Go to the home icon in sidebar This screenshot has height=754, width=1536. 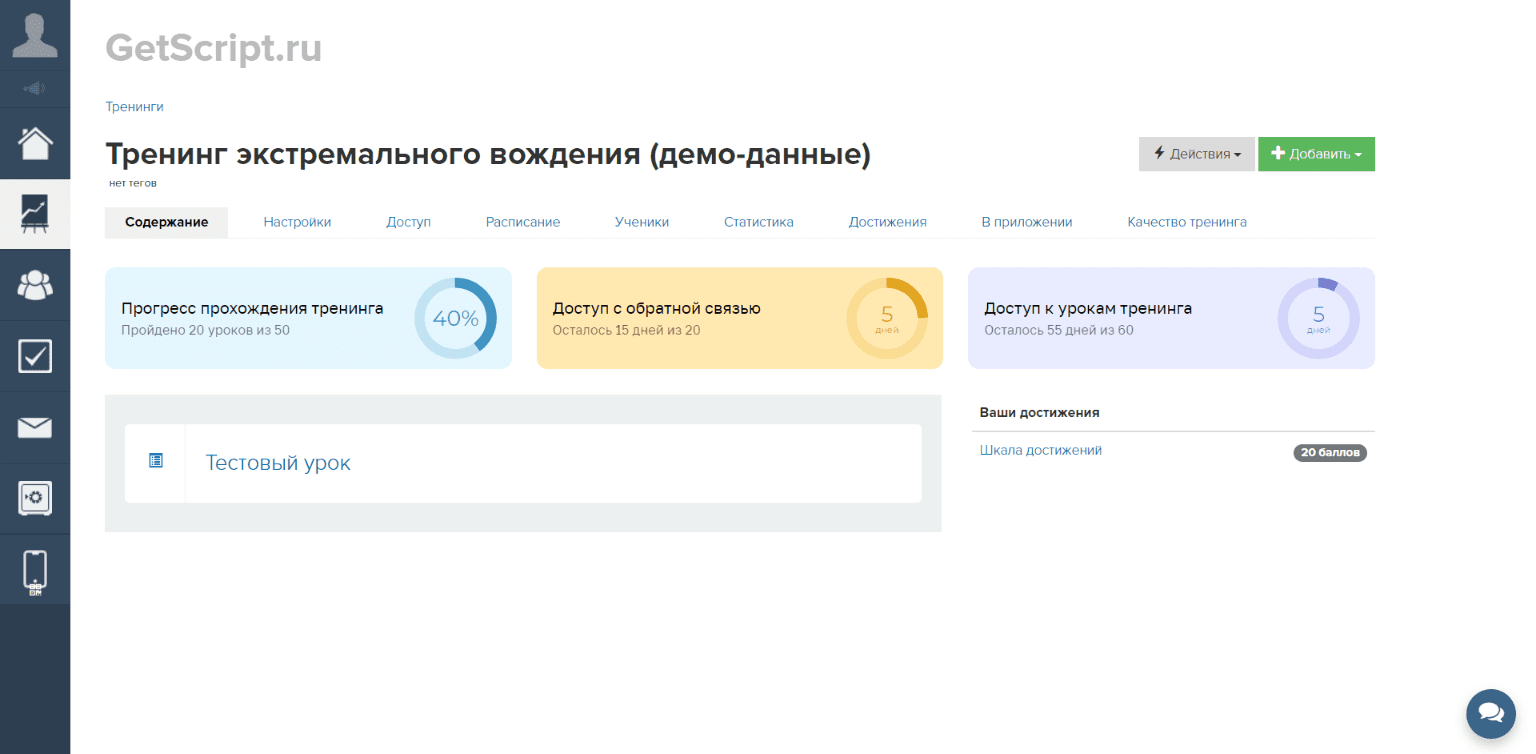35,143
